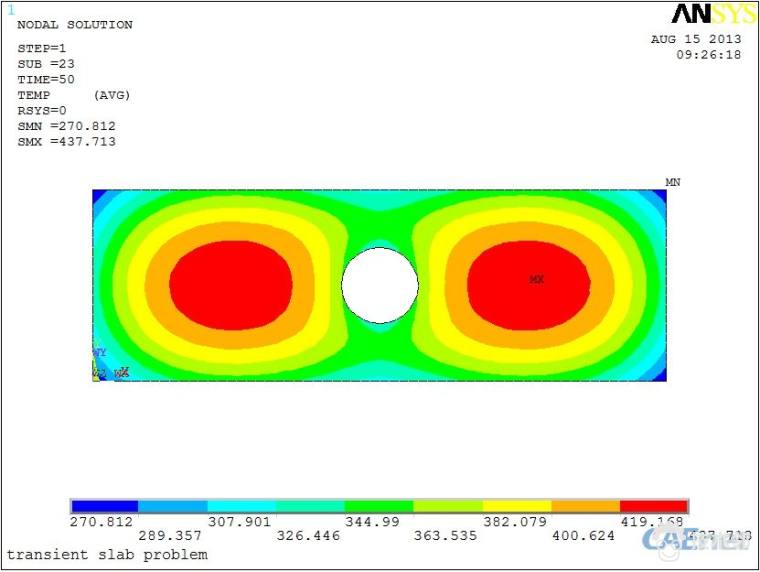Pick the left red hot zone
Viewport: 760px width, 572px height.
coord(231,285)
